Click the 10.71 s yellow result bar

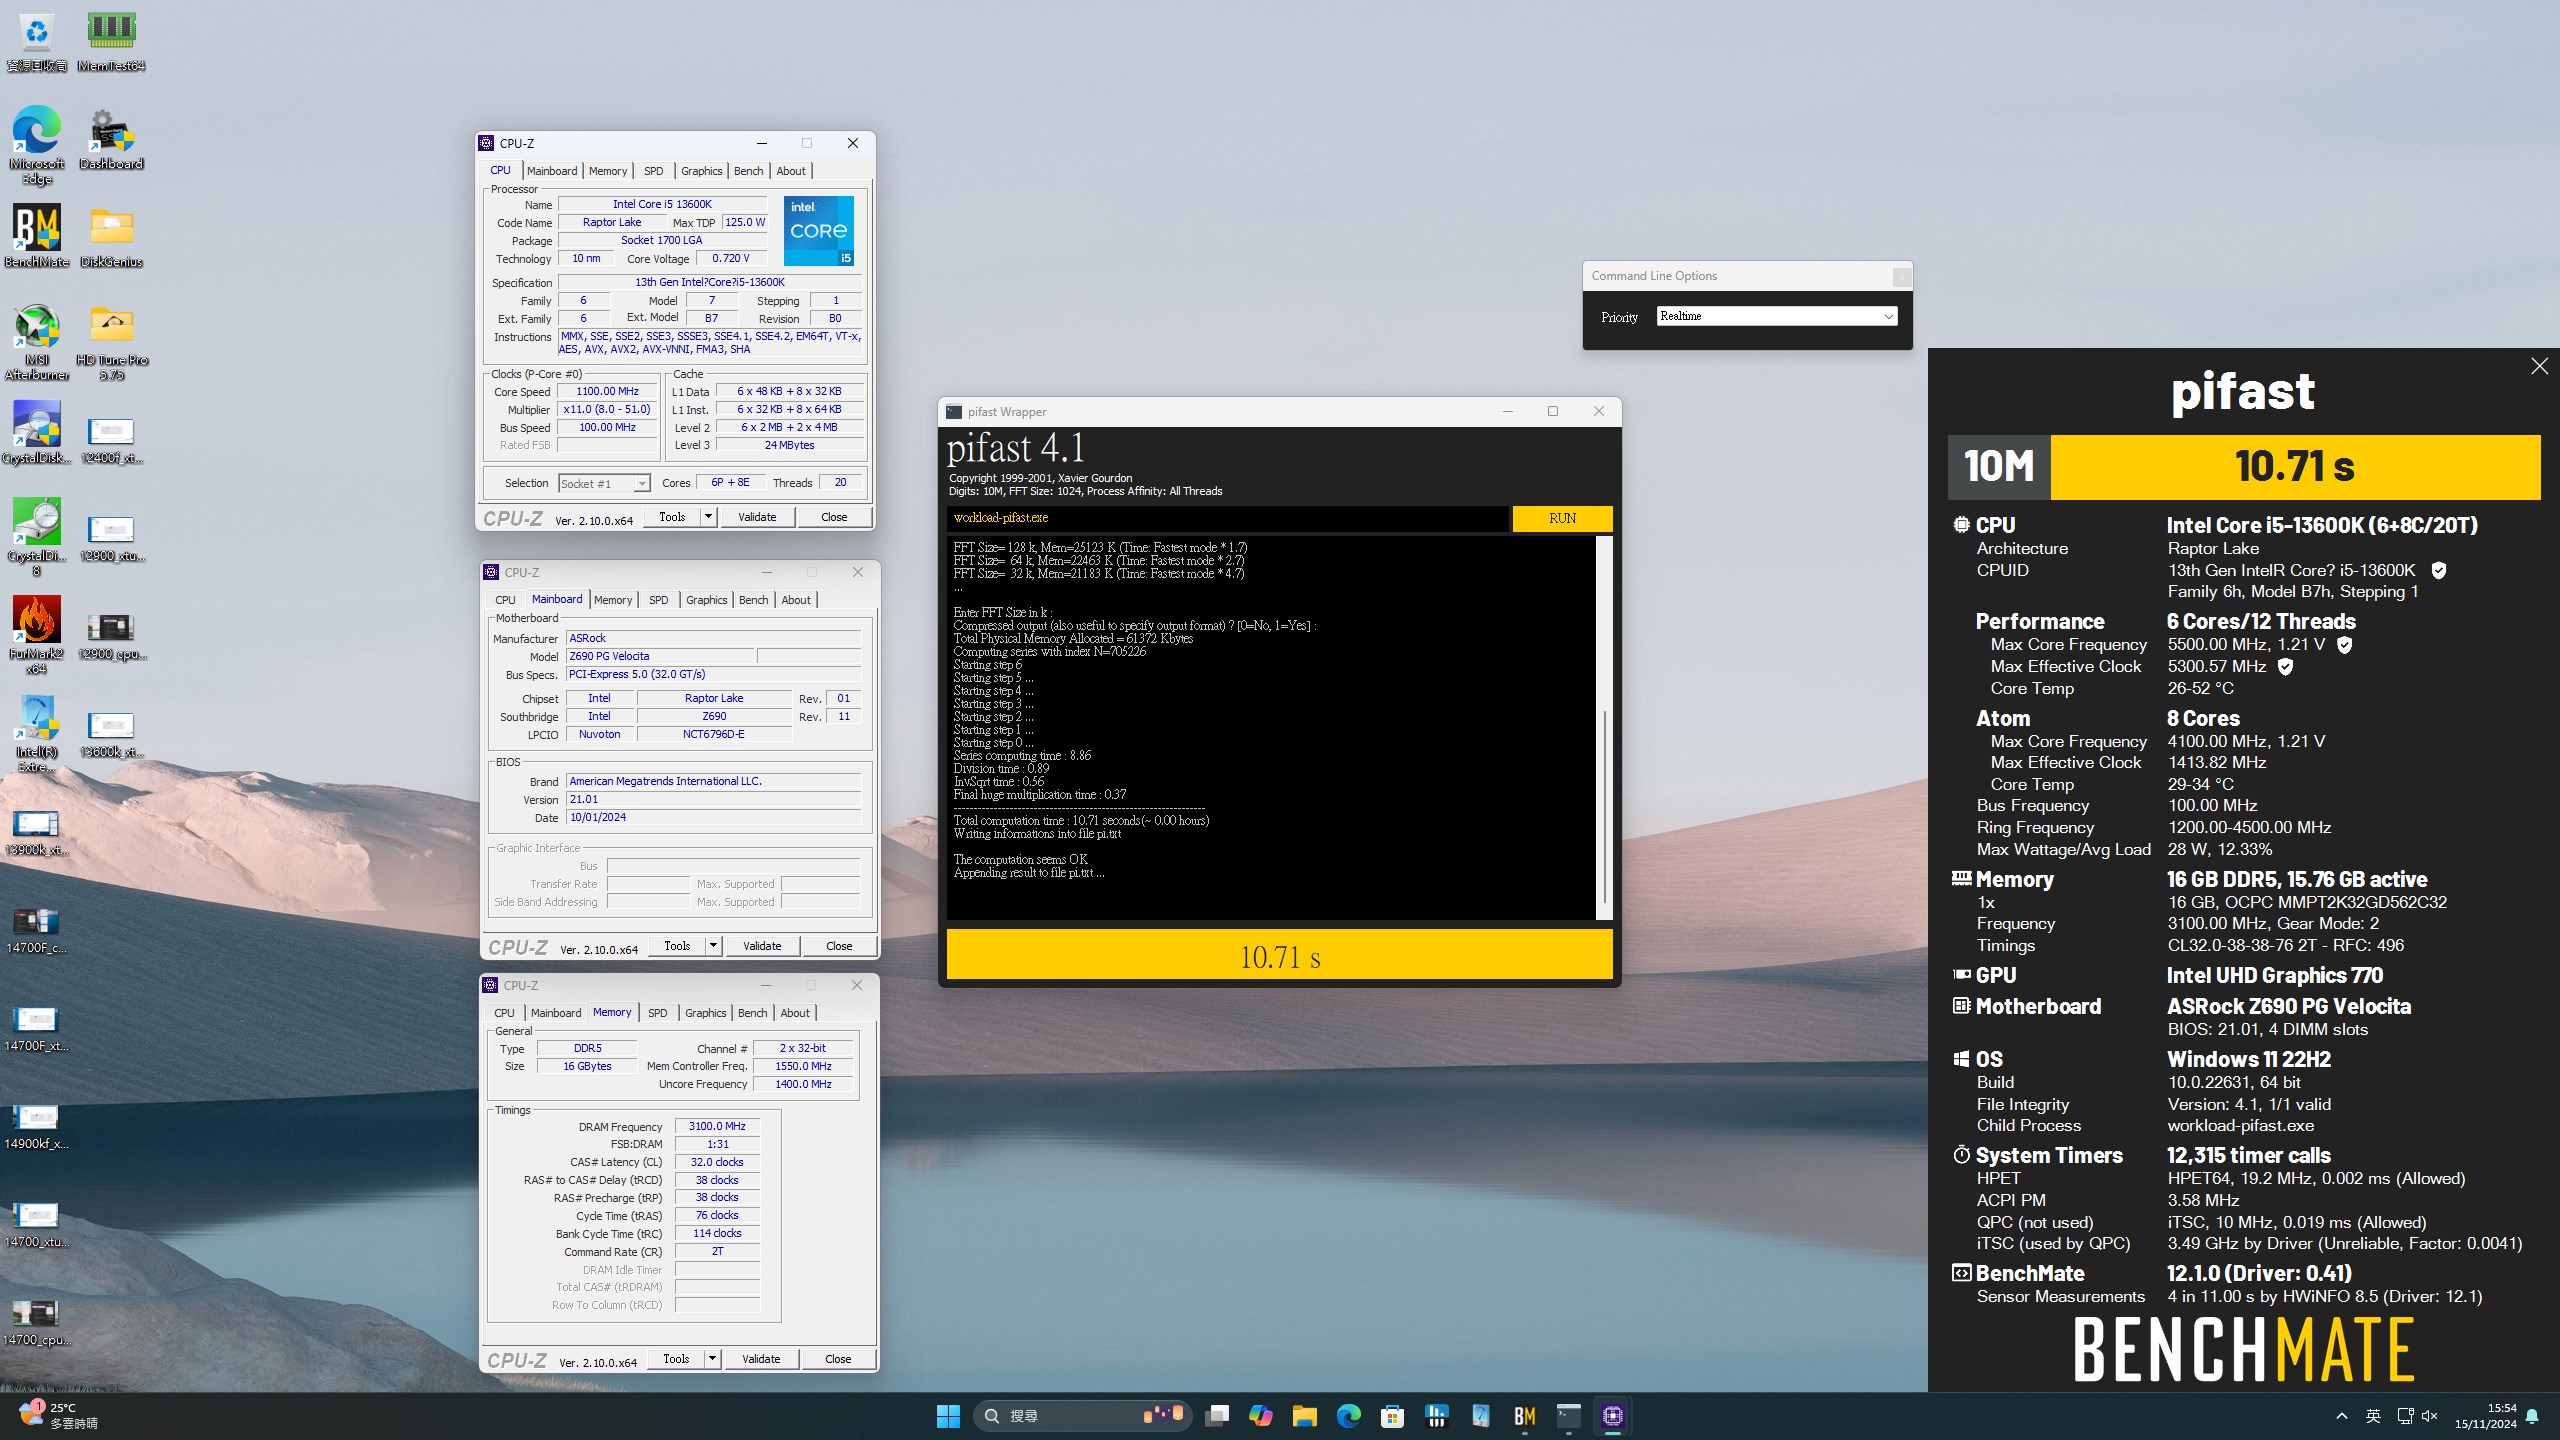click(x=1279, y=955)
